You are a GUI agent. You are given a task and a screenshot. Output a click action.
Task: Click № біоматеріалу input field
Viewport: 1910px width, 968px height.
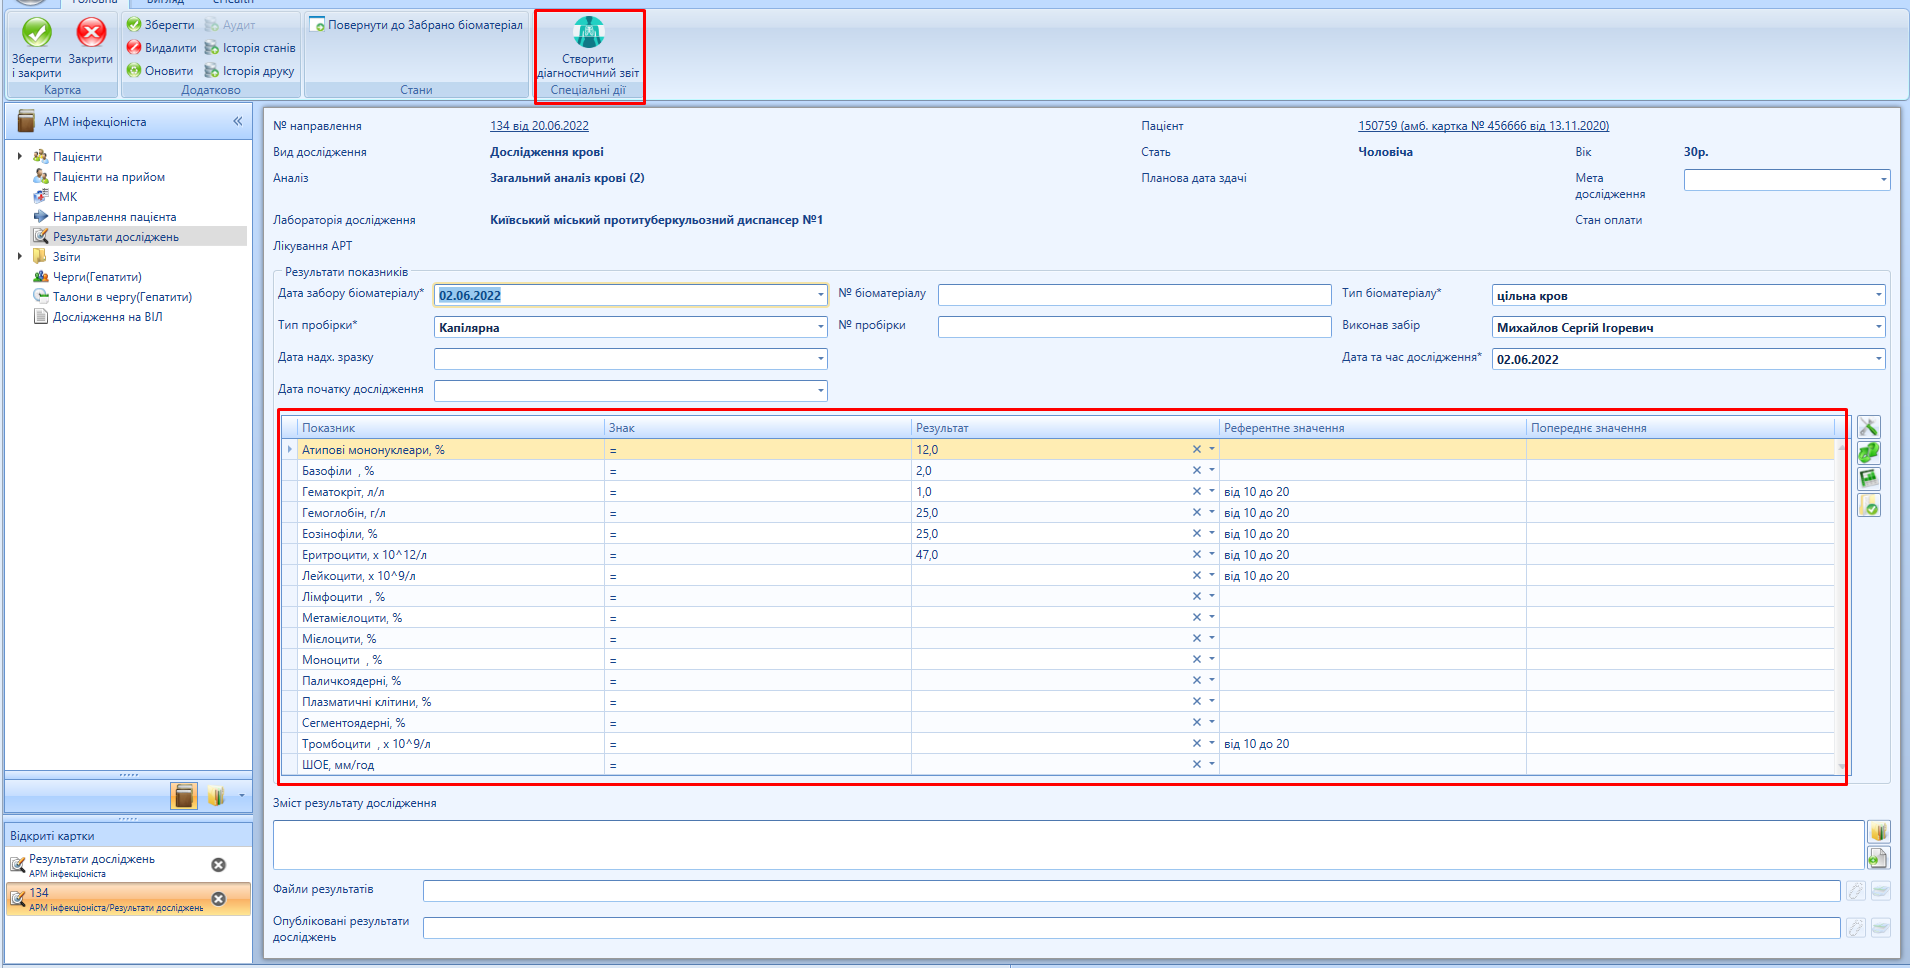[1134, 295]
